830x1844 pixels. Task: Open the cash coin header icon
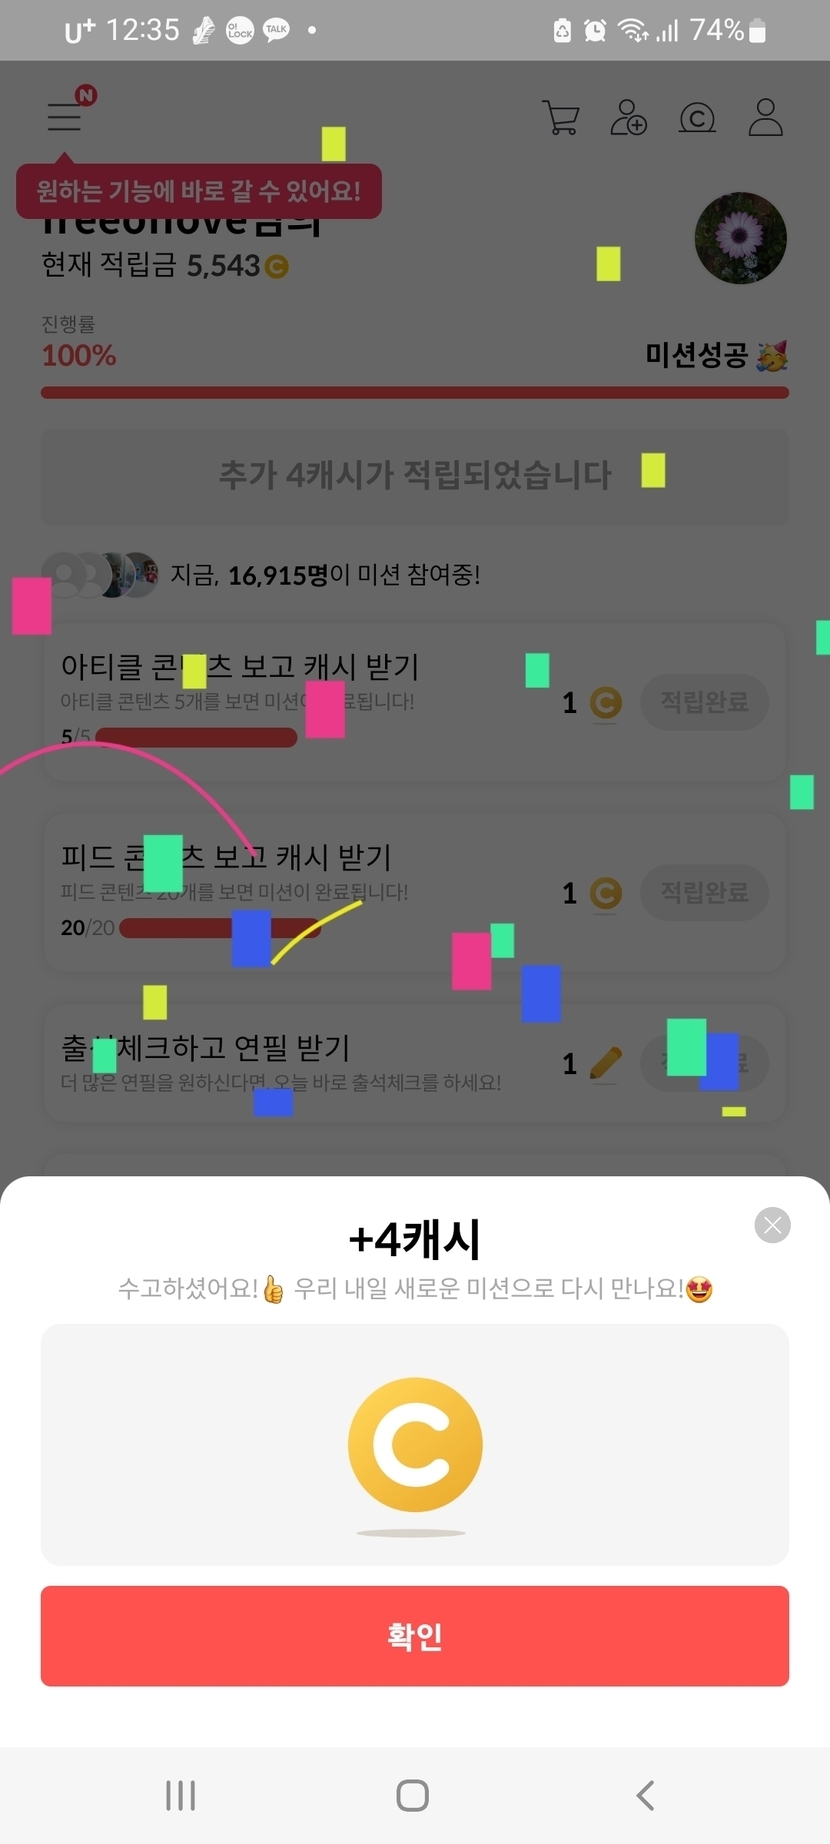[697, 118]
